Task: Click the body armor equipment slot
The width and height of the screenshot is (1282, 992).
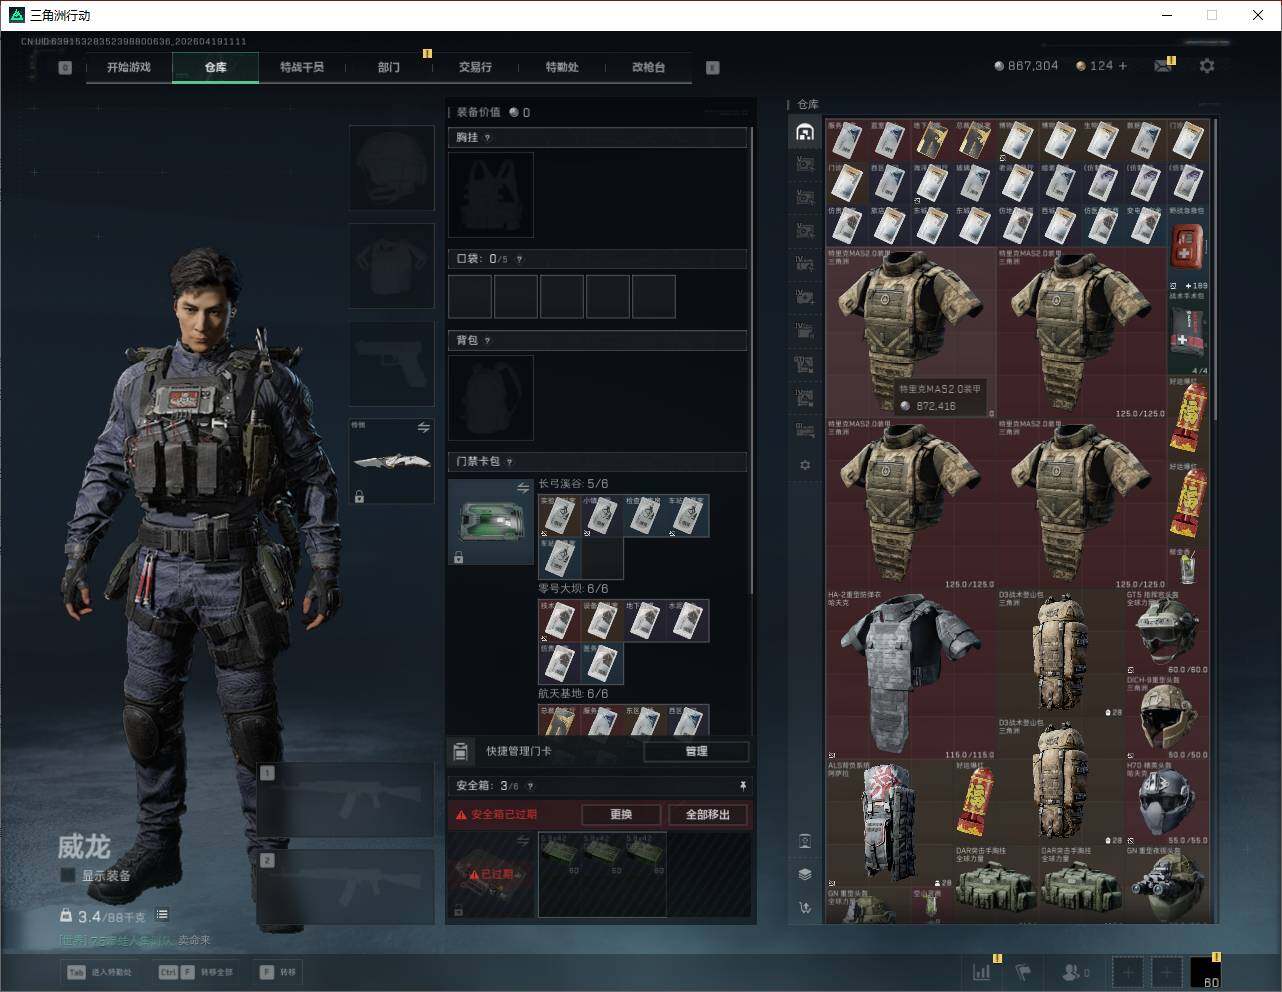Action: point(391,266)
